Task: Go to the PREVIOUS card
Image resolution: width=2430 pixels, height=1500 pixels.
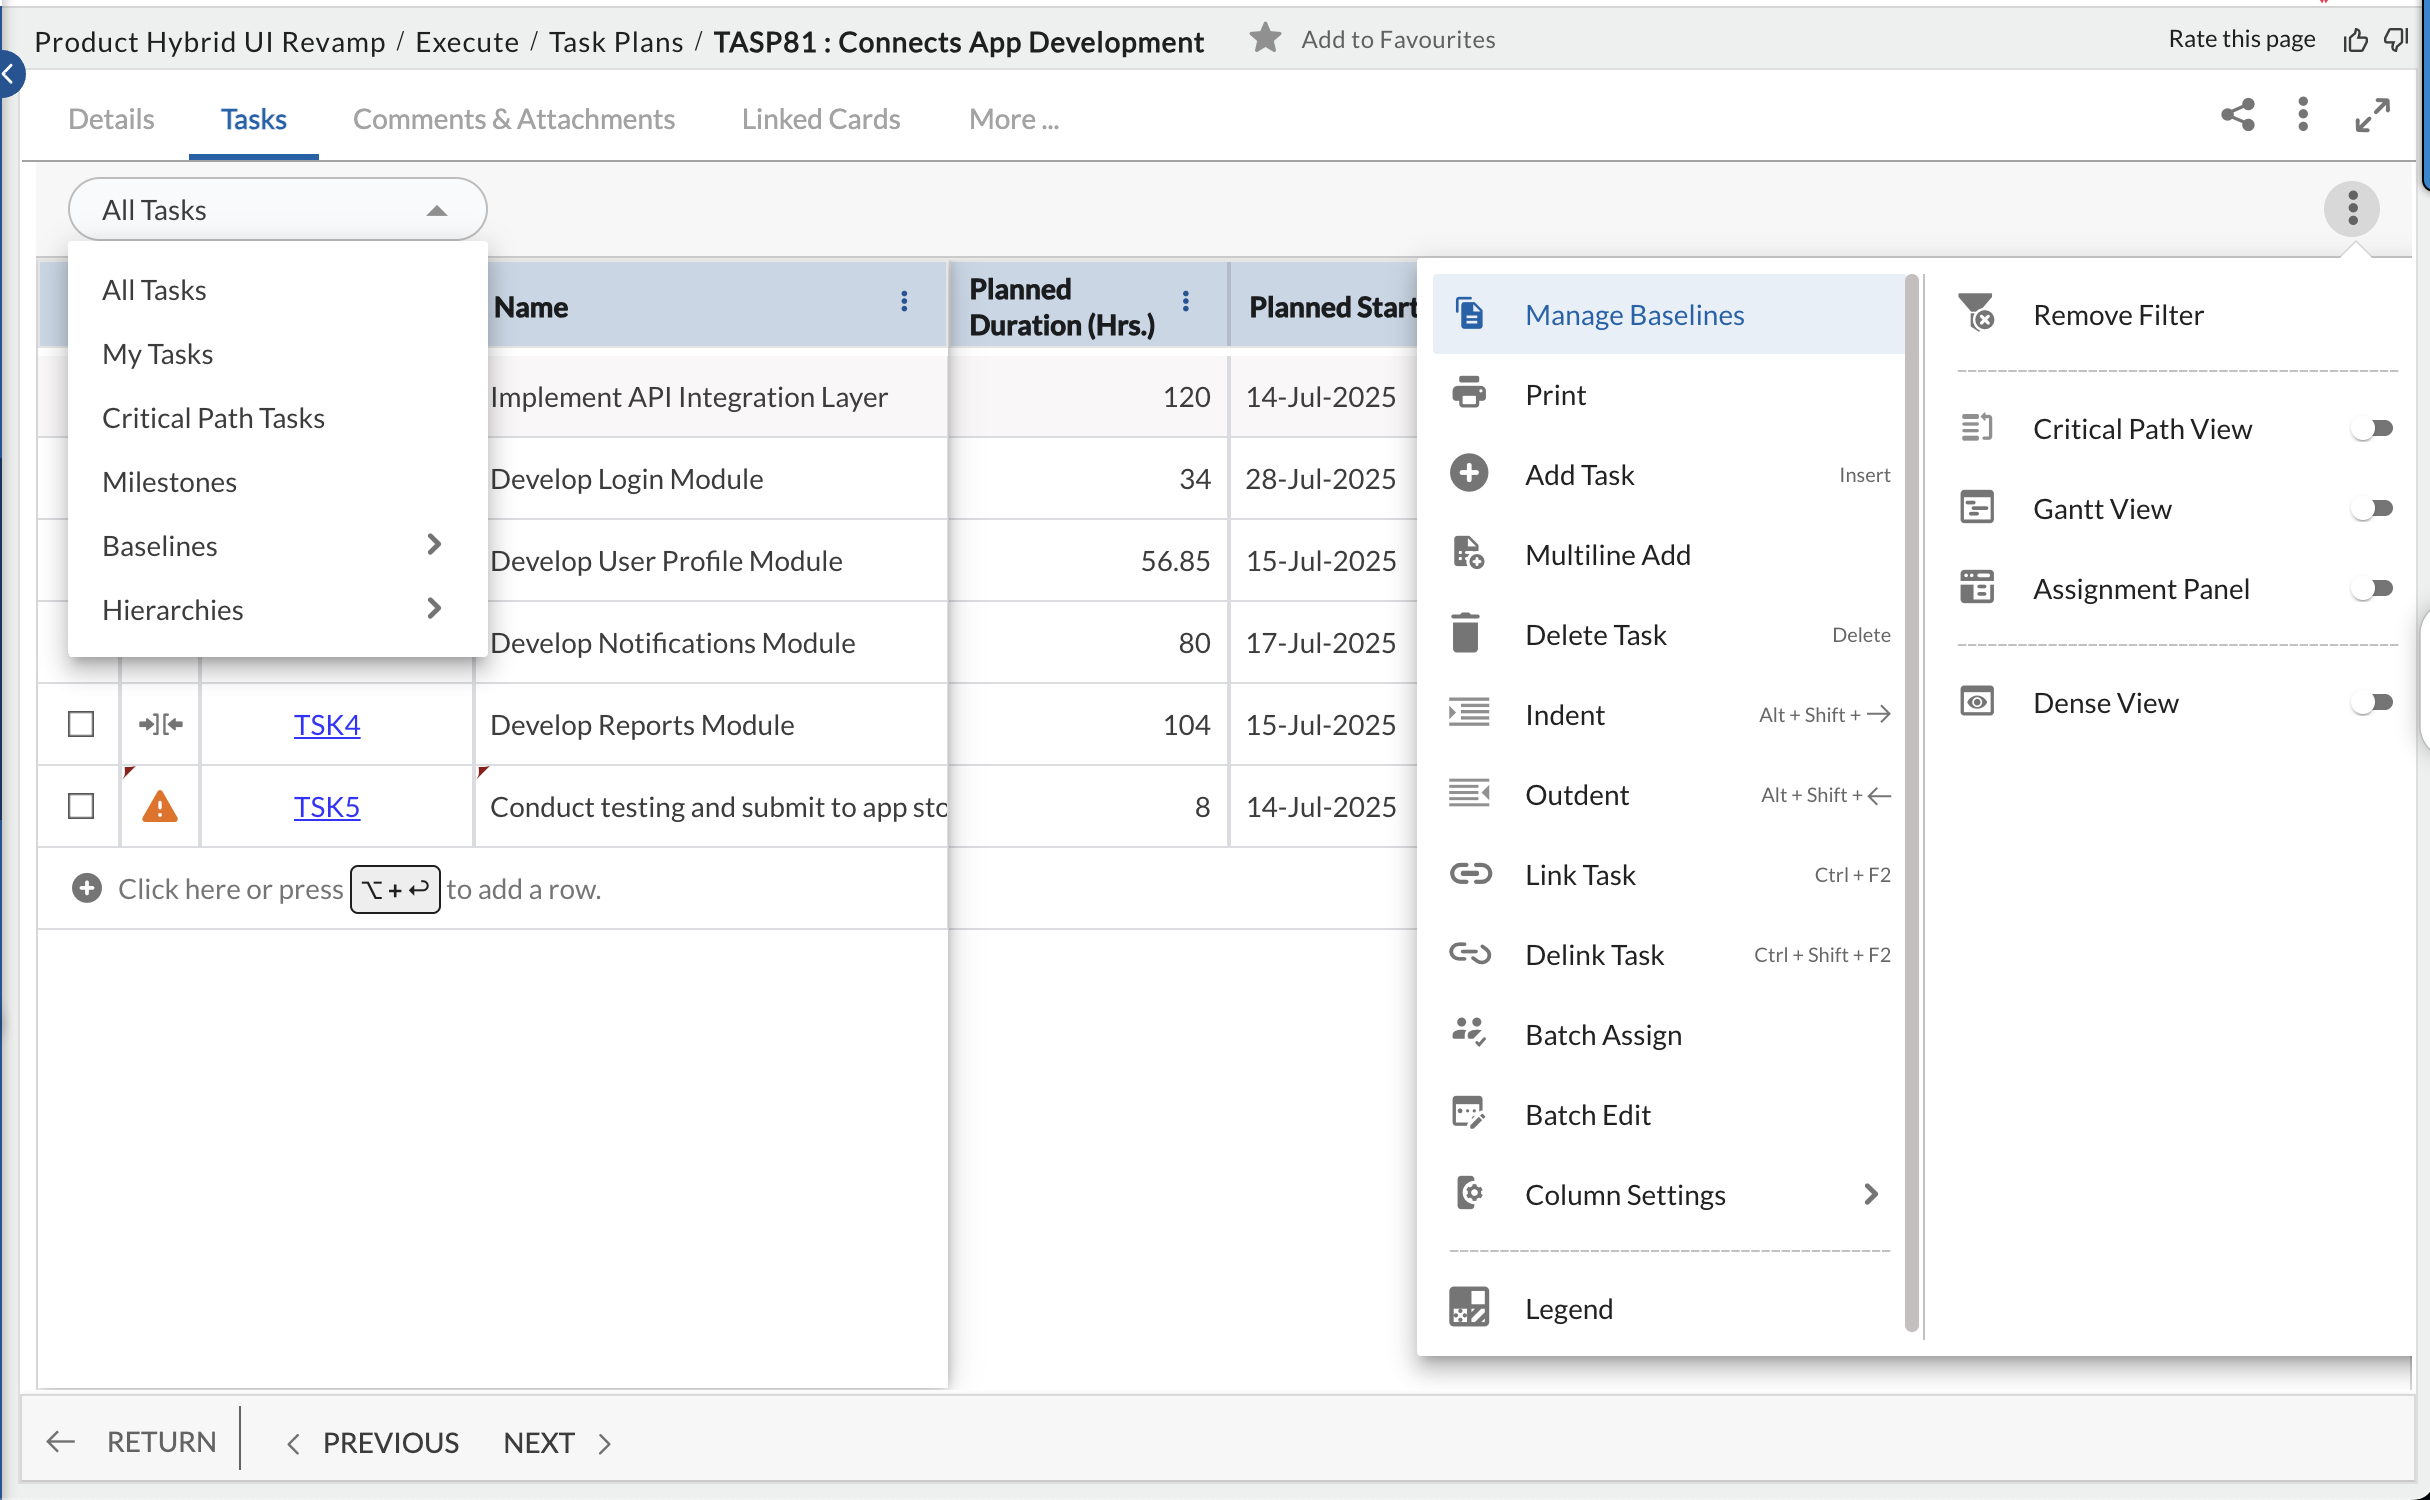Action: [x=372, y=1442]
